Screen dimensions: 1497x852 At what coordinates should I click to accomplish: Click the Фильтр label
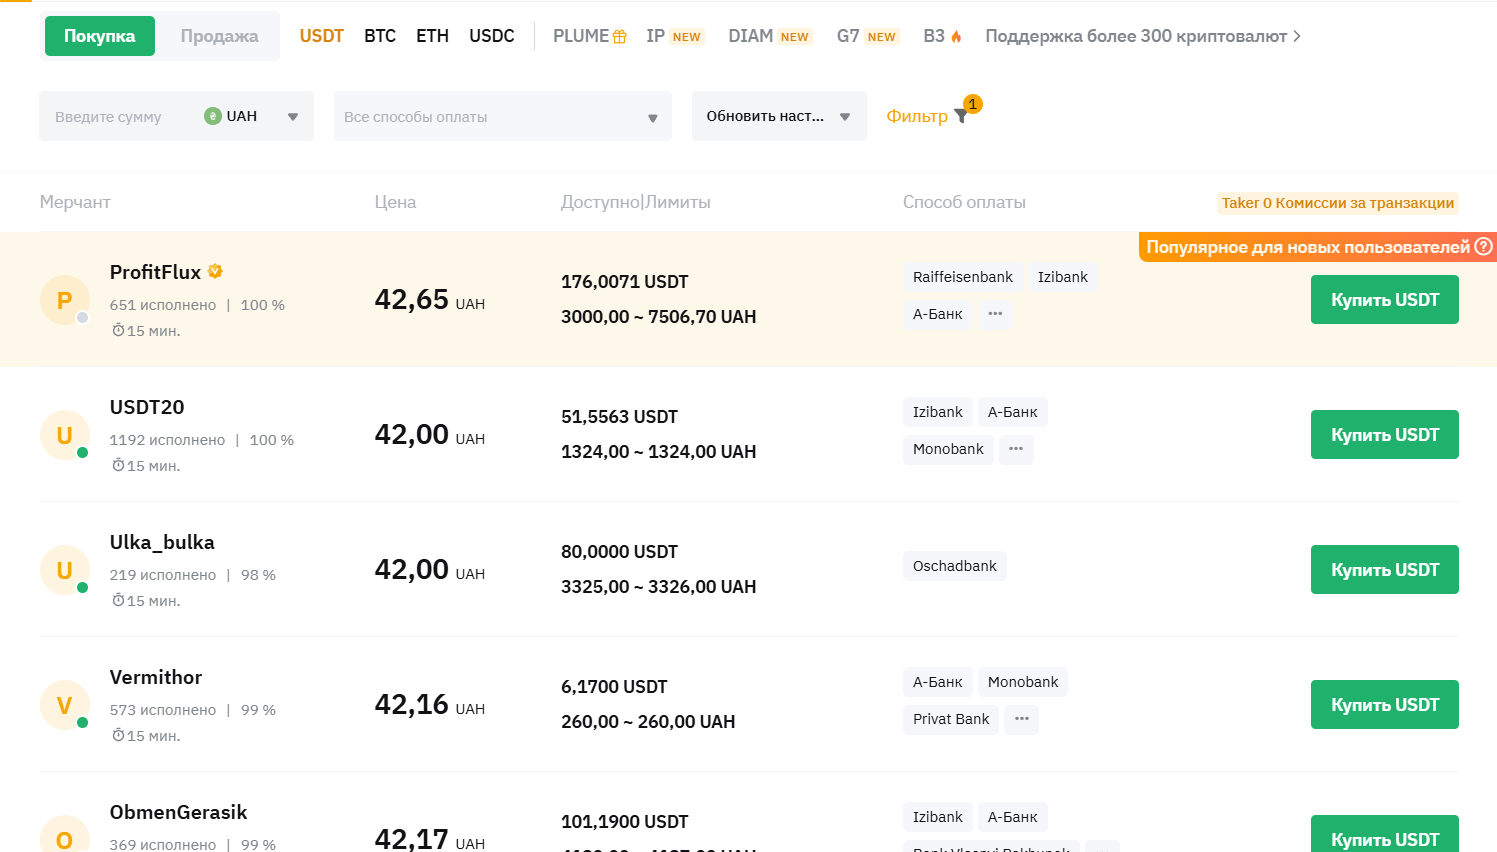(x=917, y=116)
